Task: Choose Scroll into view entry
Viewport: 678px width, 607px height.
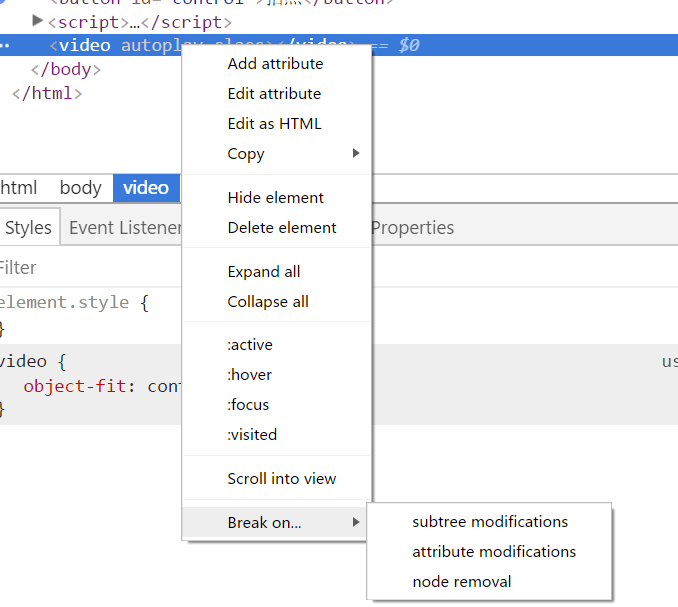Action: tap(281, 479)
